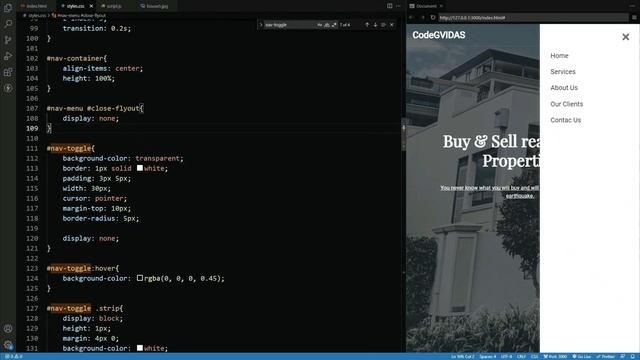The width and height of the screenshot is (640, 360).
Task: Click styles.css in the breadcrumb
Action: click(36, 16)
